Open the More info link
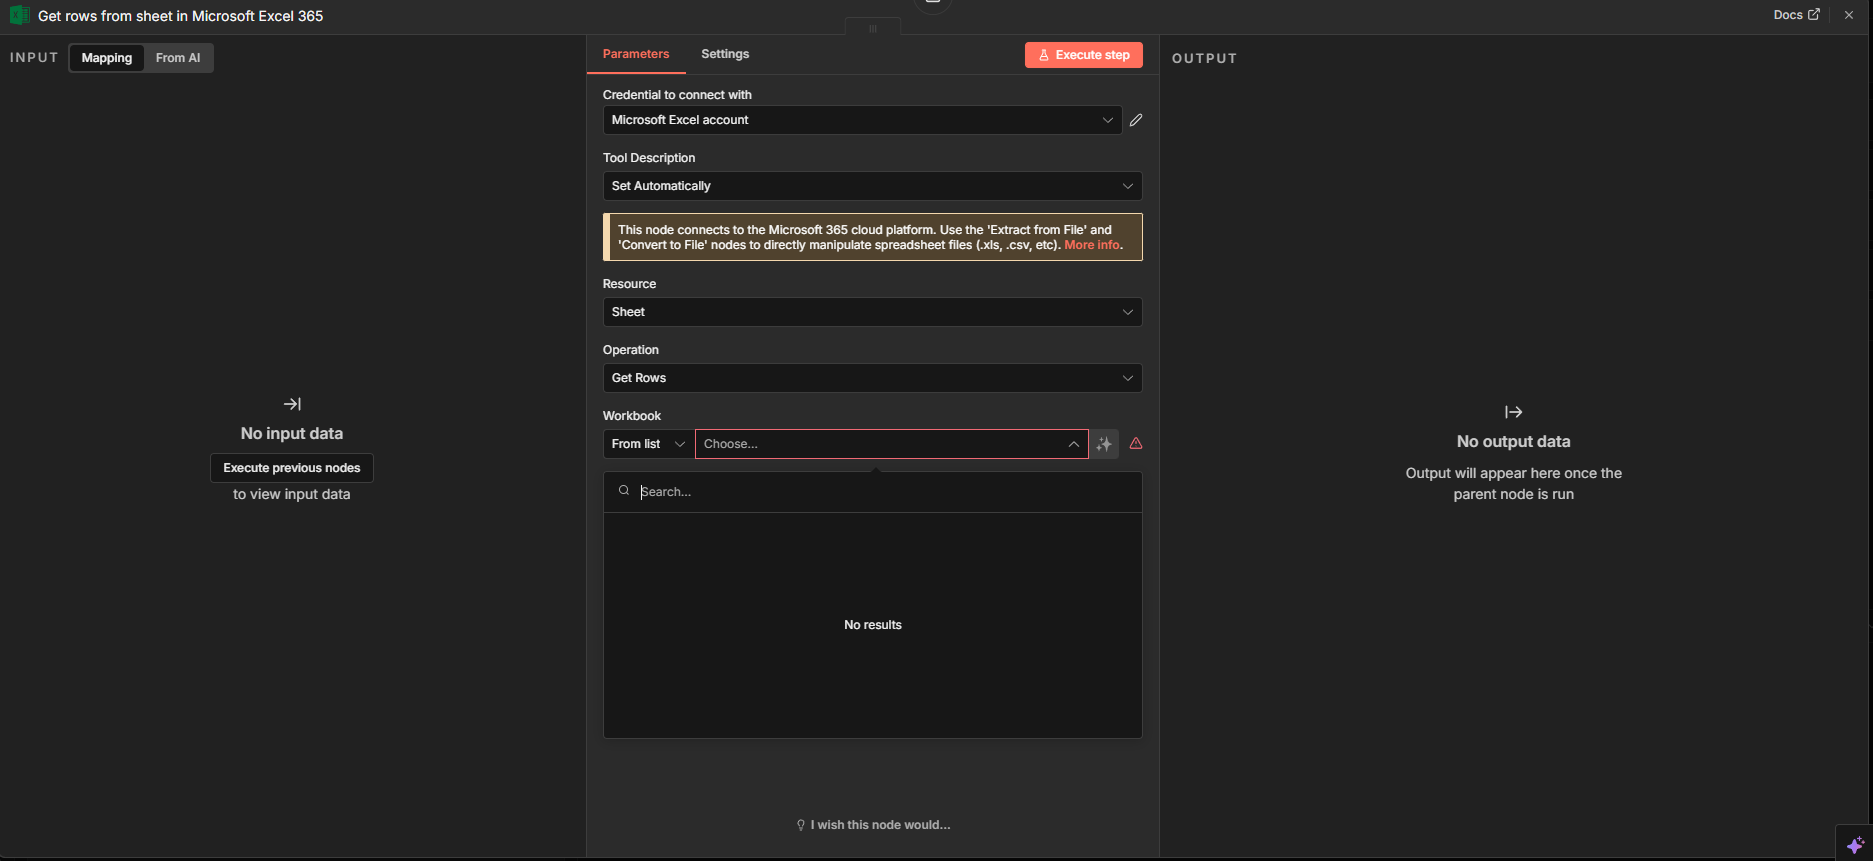The width and height of the screenshot is (1873, 861). (1091, 245)
